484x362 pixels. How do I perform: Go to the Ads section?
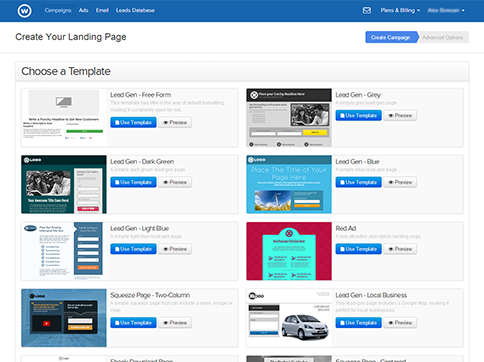(x=84, y=10)
